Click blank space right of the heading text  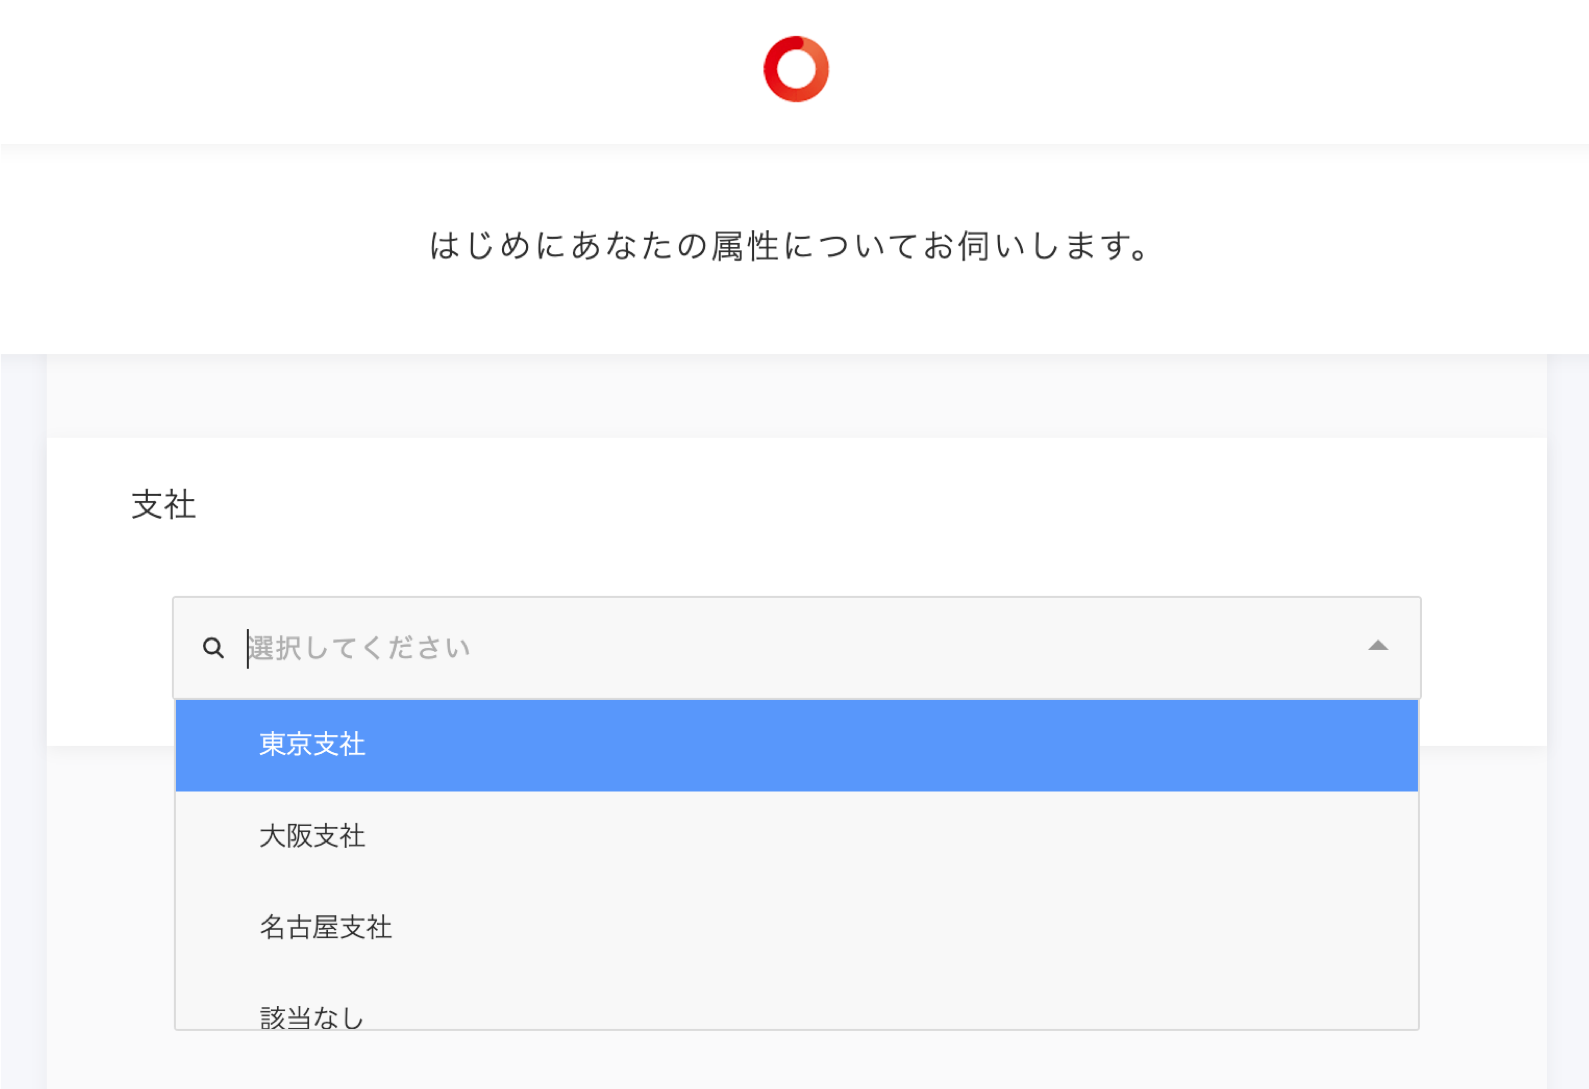point(1380,246)
